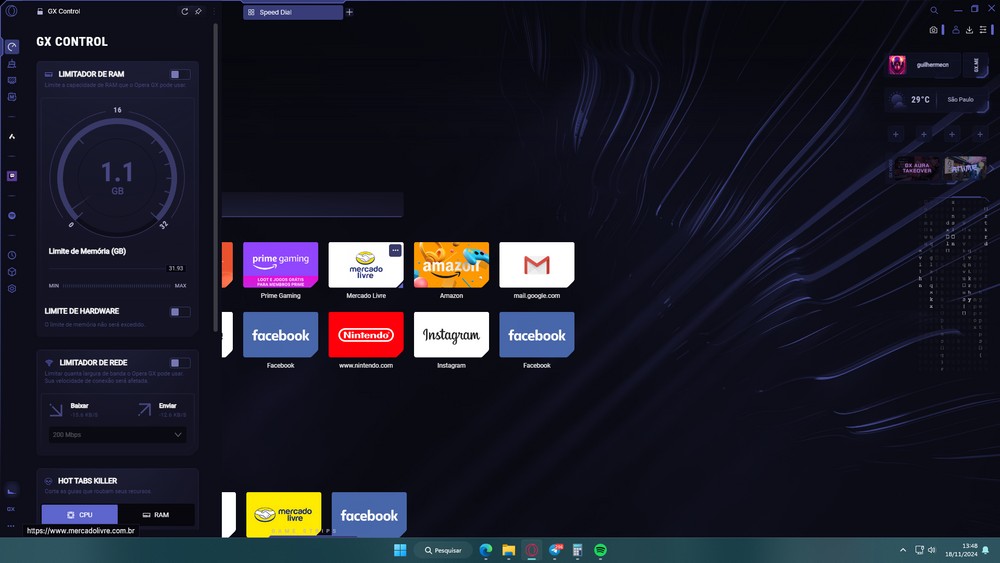
Task: Open the downloads icon in the toolbar
Action: [x=969, y=30]
